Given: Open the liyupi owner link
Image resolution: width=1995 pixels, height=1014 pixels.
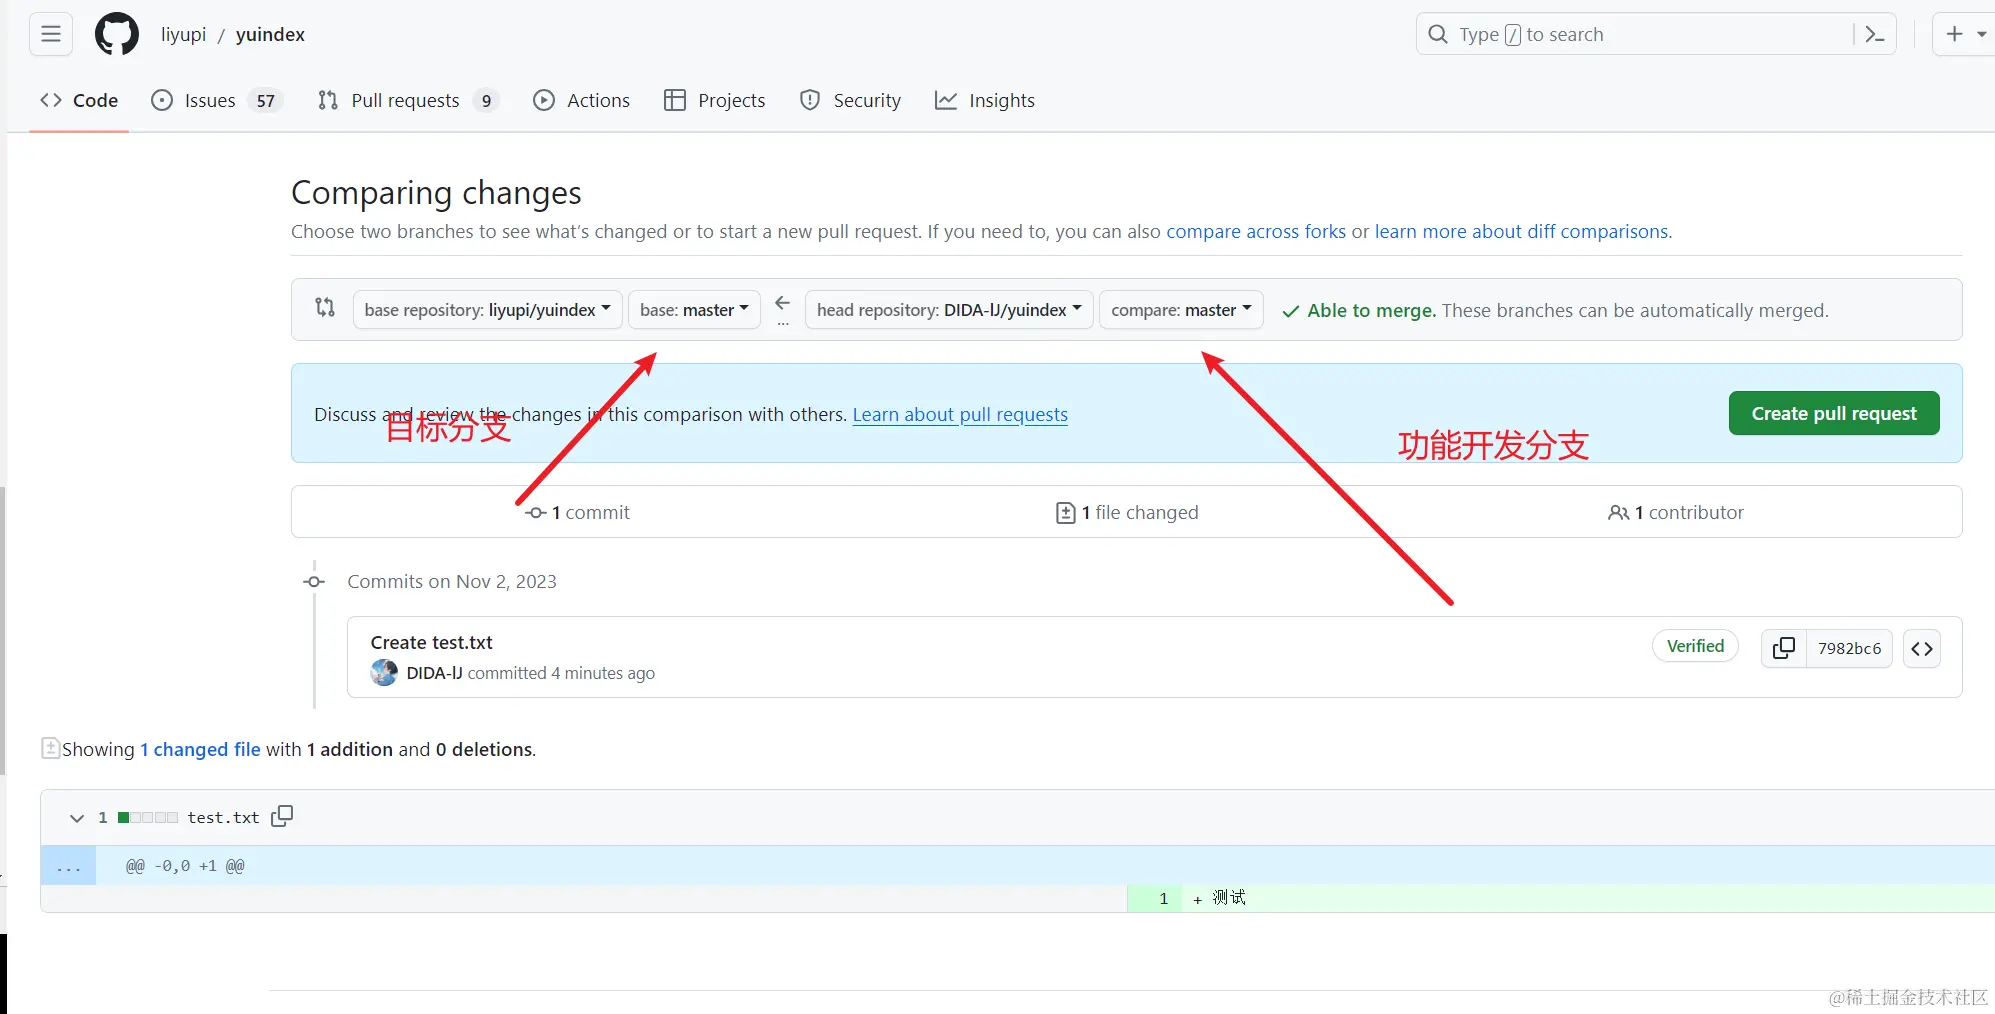Looking at the screenshot, I should coord(183,34).
